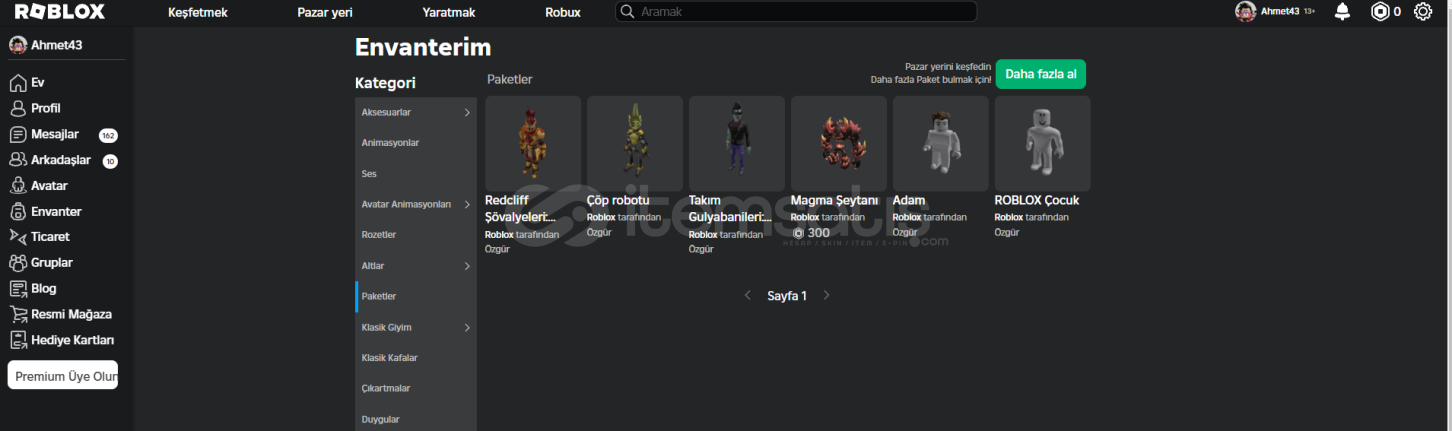Image resolution: width=1452 pixels, height=431 pixels.
Task: Click the Blog sidebar icon
Action: [18, 288]
